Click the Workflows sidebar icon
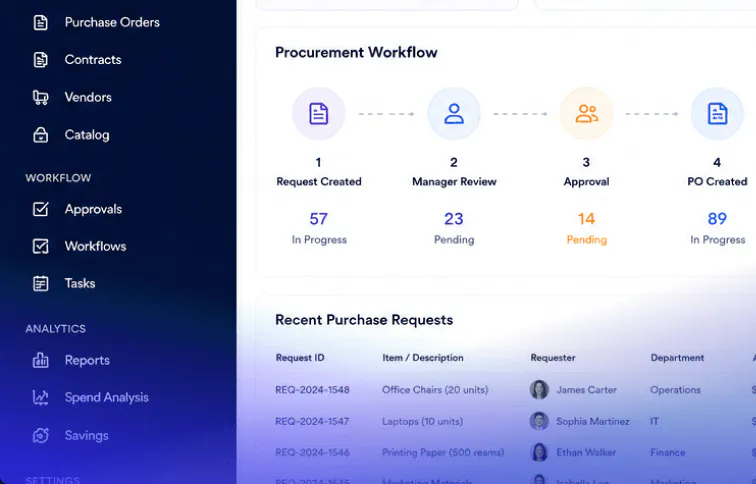Image resolution: width=756 pixels, height=484 pixels. pos(40,246)
